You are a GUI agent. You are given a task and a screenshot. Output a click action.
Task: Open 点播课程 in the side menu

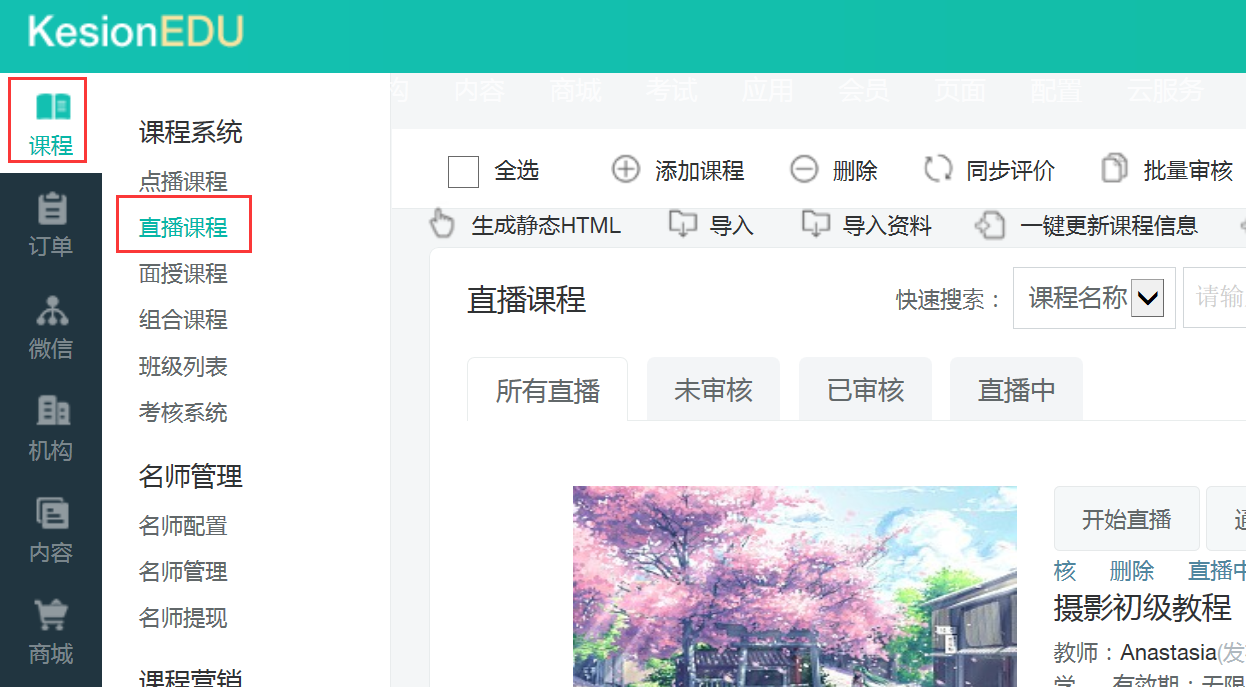[x=183, y=181]
